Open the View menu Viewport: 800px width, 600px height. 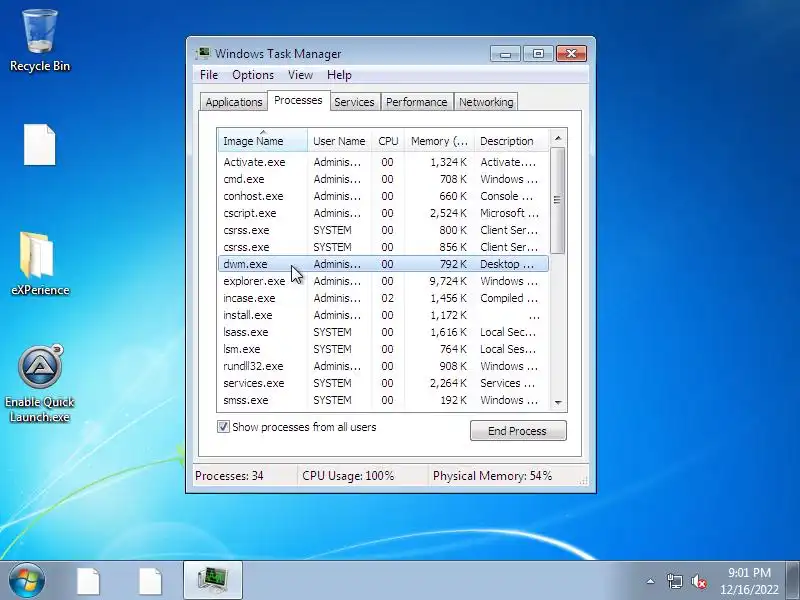point(300,75)
